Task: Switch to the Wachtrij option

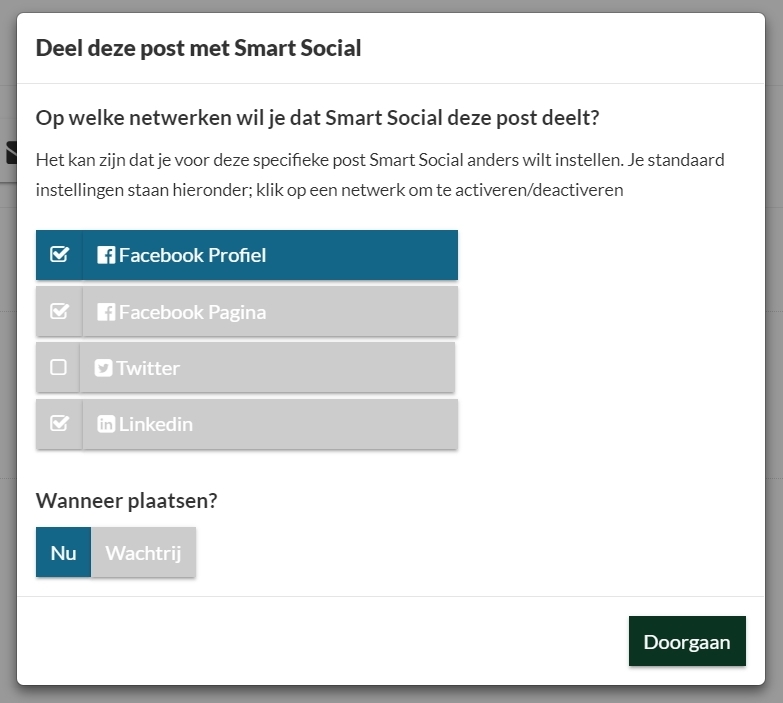Action: tap(143, 552)
